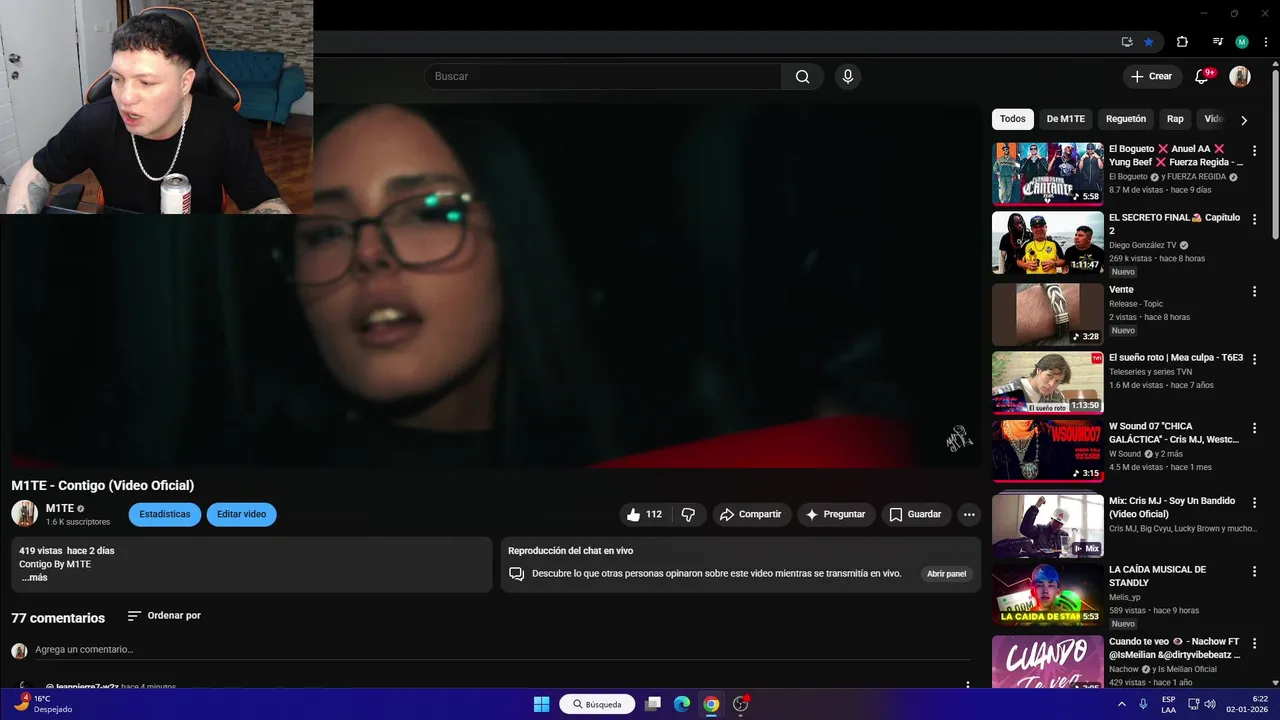This screenshot has height=720, width=1280.
Task: Start voice search with microphone icon
Action: click(848, 76)
